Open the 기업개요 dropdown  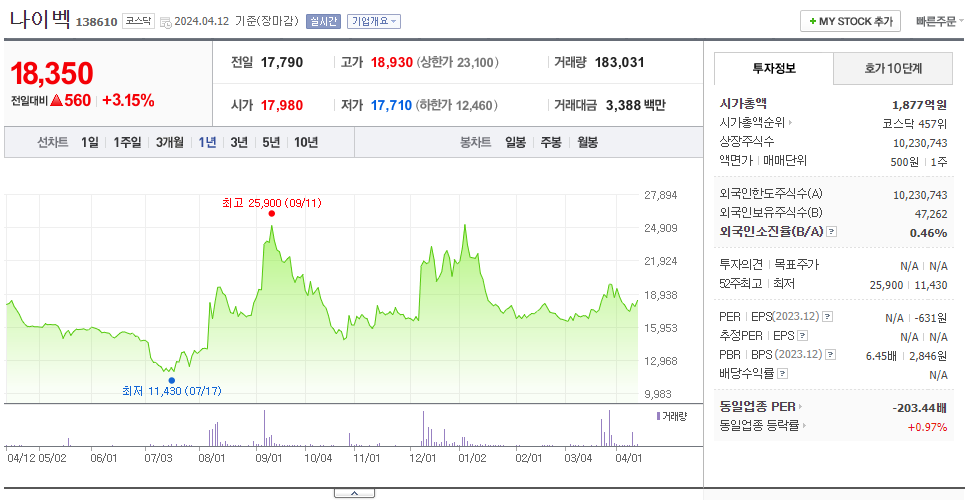[x=373, y=21]
